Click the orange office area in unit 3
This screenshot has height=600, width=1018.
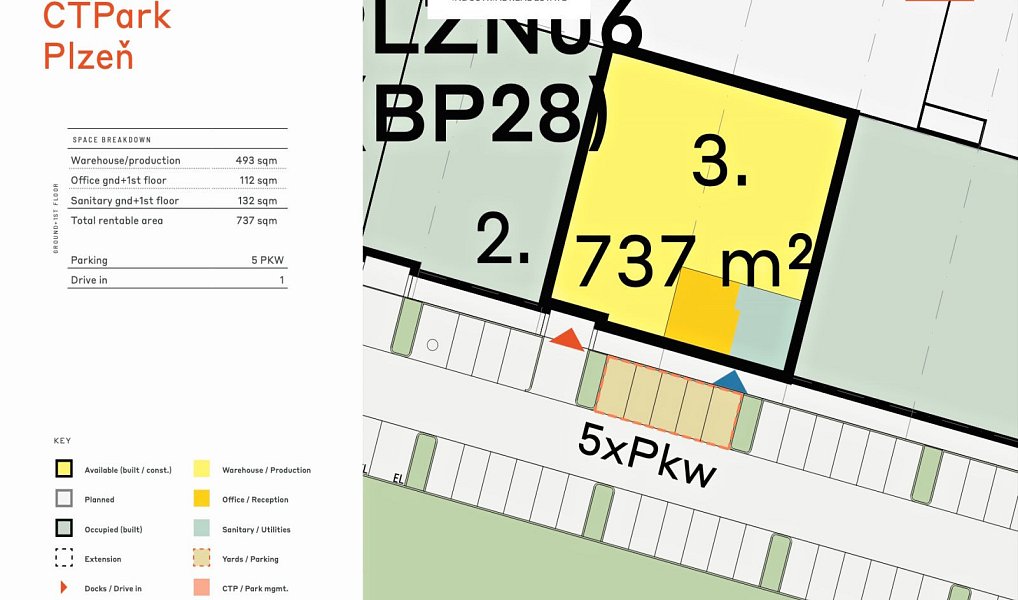702,311
